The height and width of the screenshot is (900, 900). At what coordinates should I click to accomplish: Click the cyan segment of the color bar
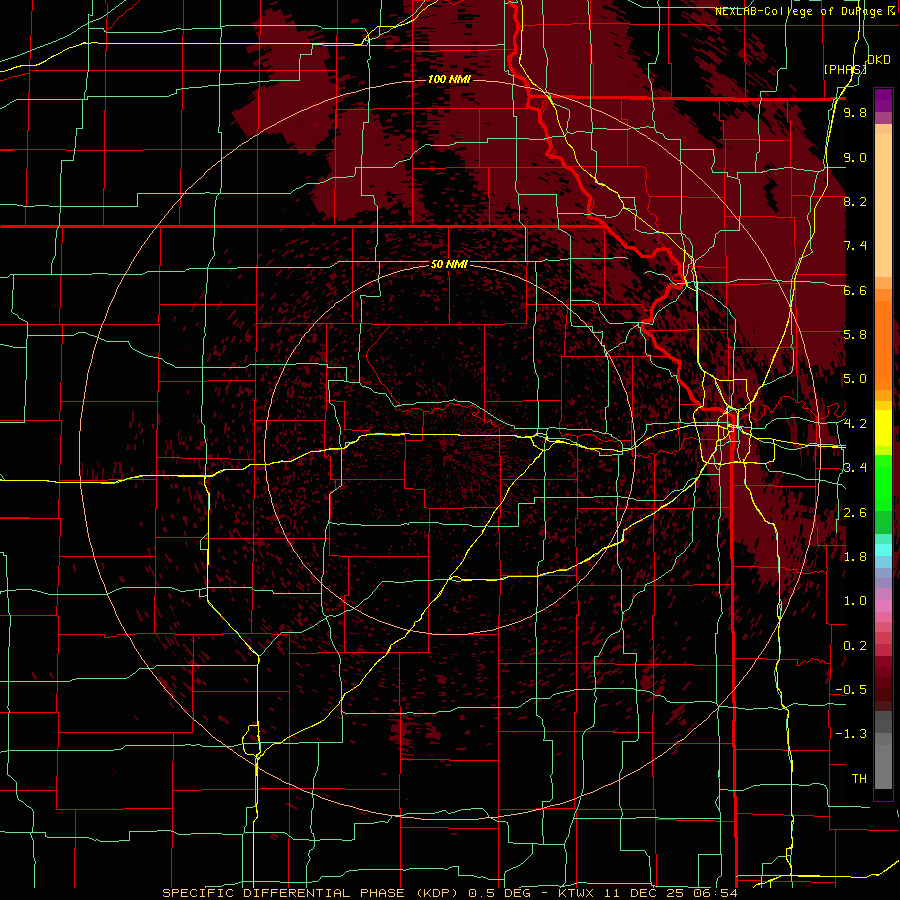click(x=883, y=550)
